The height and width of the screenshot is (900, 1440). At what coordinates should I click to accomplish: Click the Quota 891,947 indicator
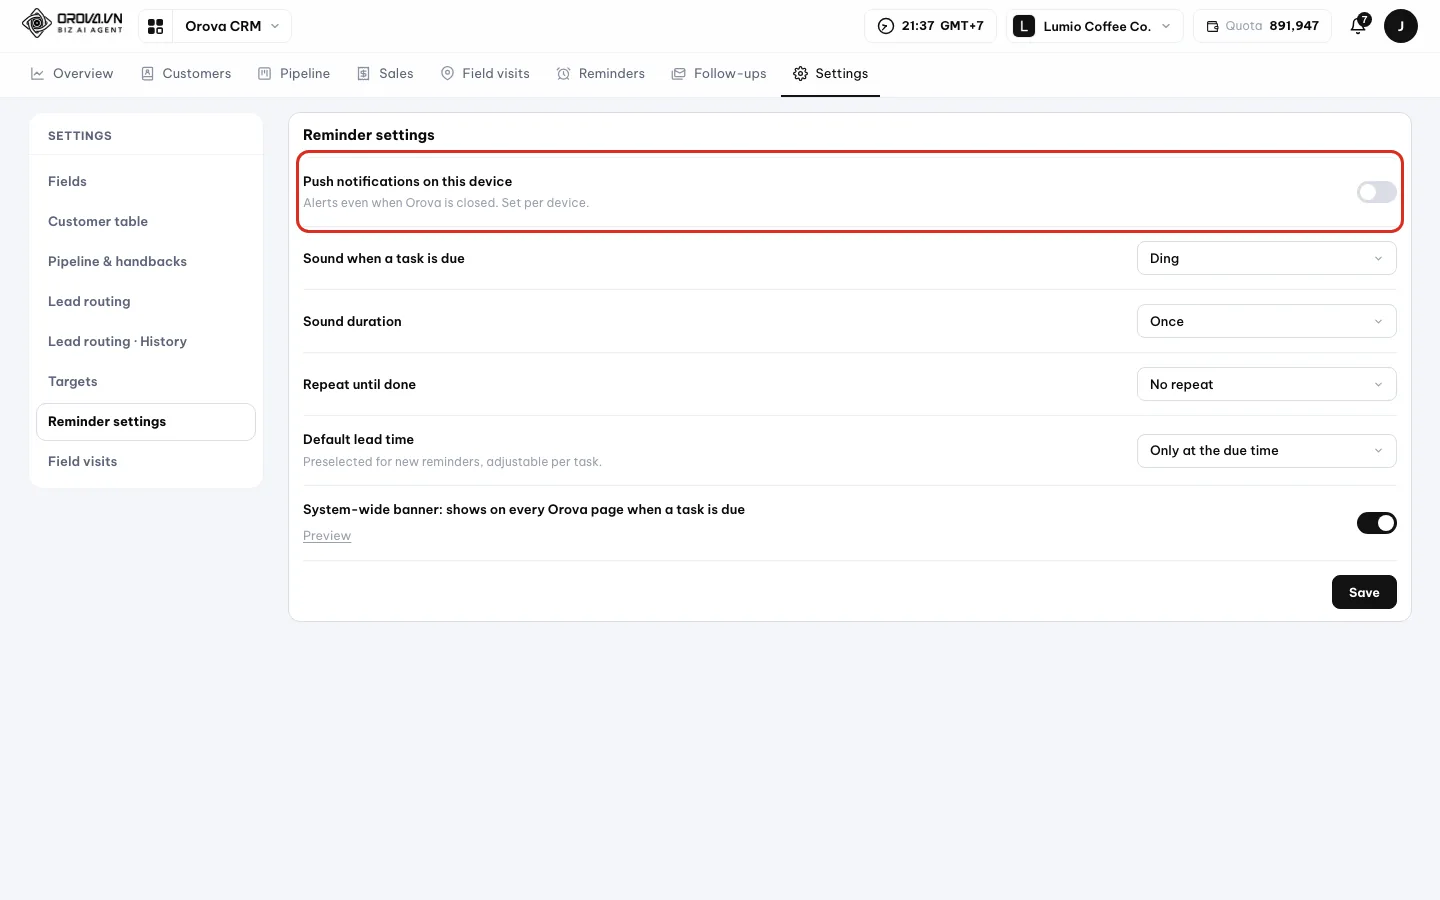(x=1262, y=26)
